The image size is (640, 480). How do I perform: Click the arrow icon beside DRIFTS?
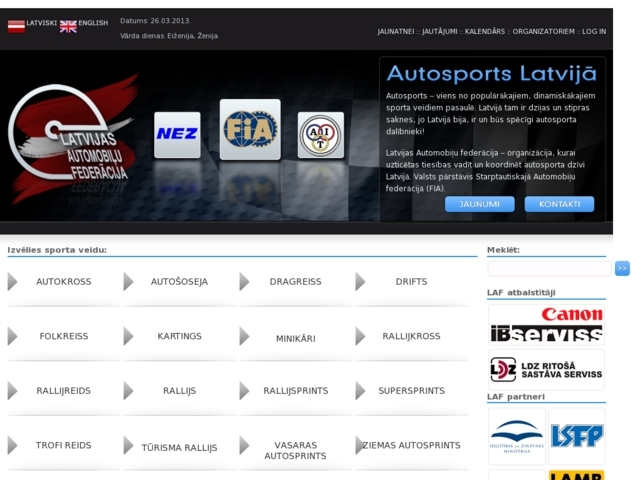point(360,282)
